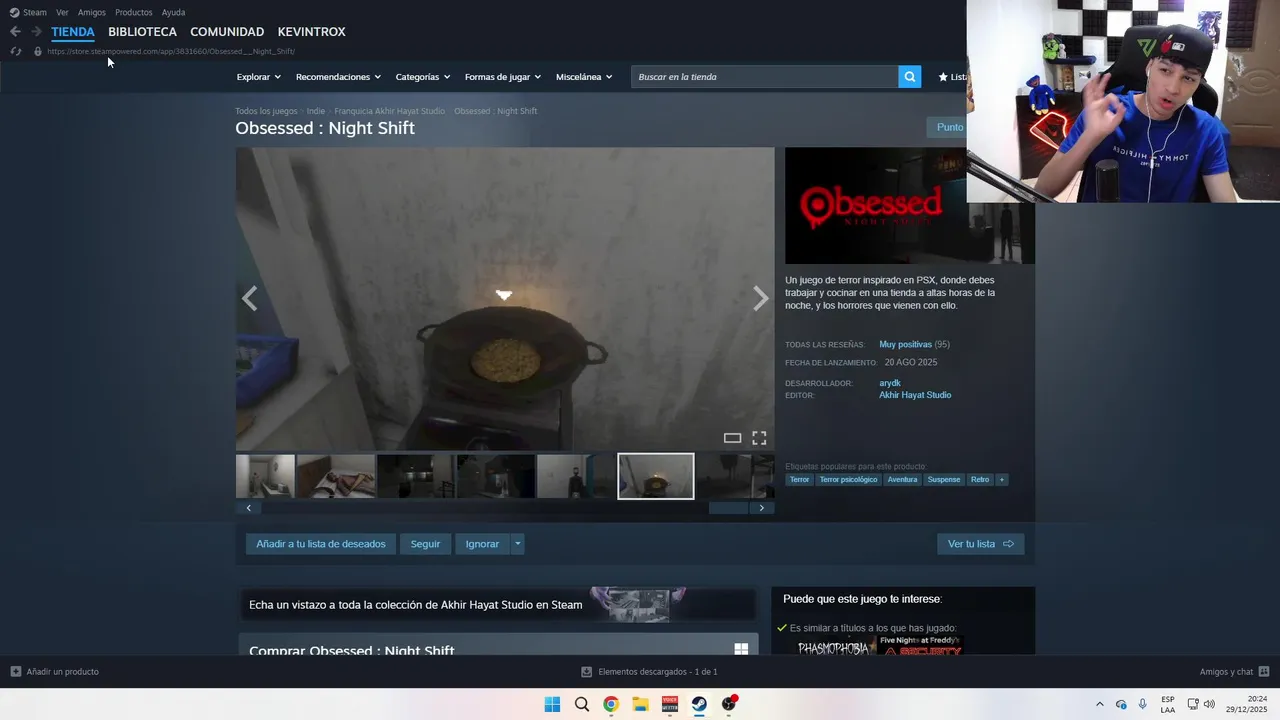Click the Franquicia Akhir Hayat Studio breadcrumb
Viewport: 1280px width, 720px height.
click(389, 111)
